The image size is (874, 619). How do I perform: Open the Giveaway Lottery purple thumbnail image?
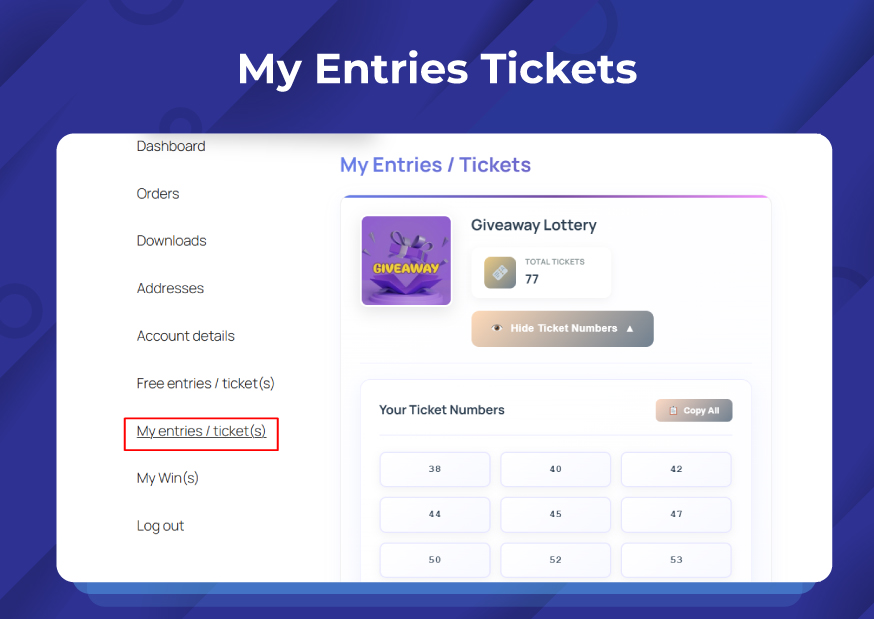[x=405, y=260]
